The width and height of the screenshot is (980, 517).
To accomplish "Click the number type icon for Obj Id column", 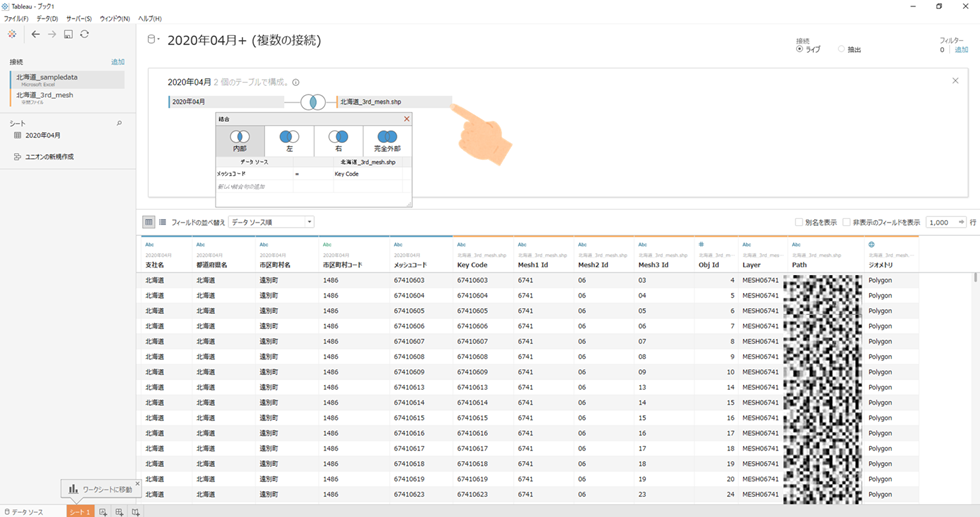I will [x=701, y=244].
